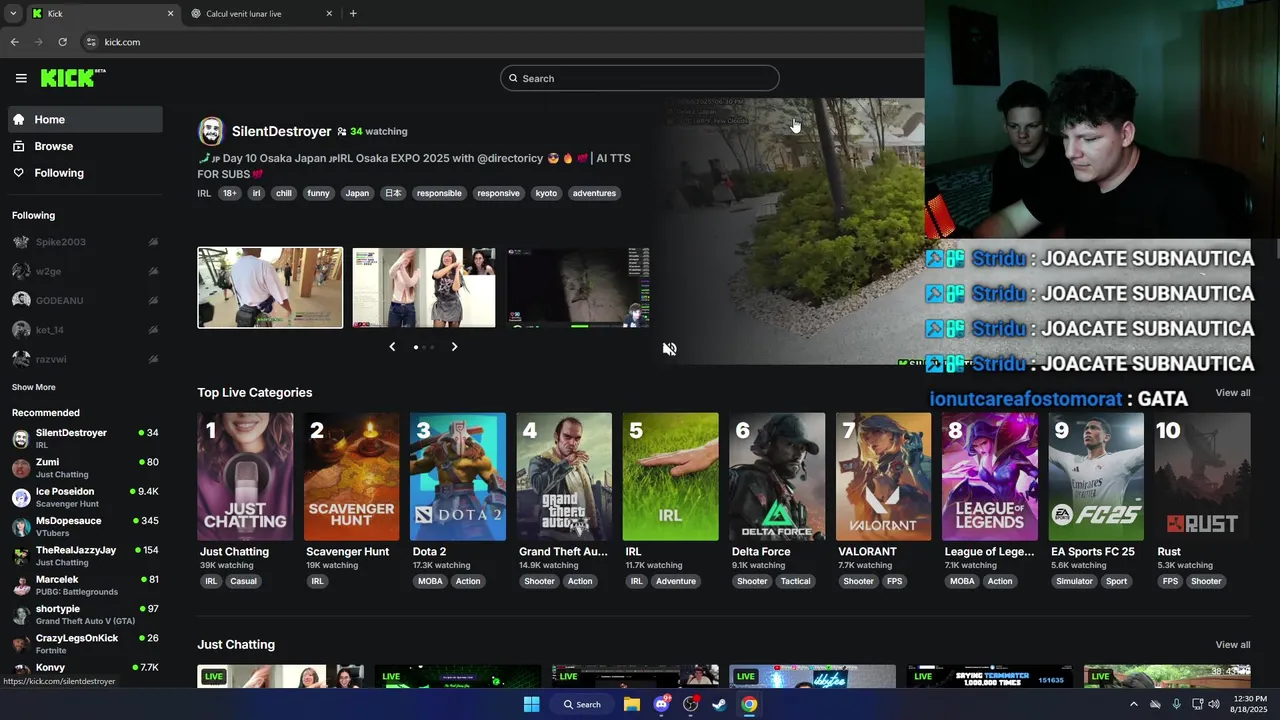Open the hamburger sidebar menu

(21, 78)
